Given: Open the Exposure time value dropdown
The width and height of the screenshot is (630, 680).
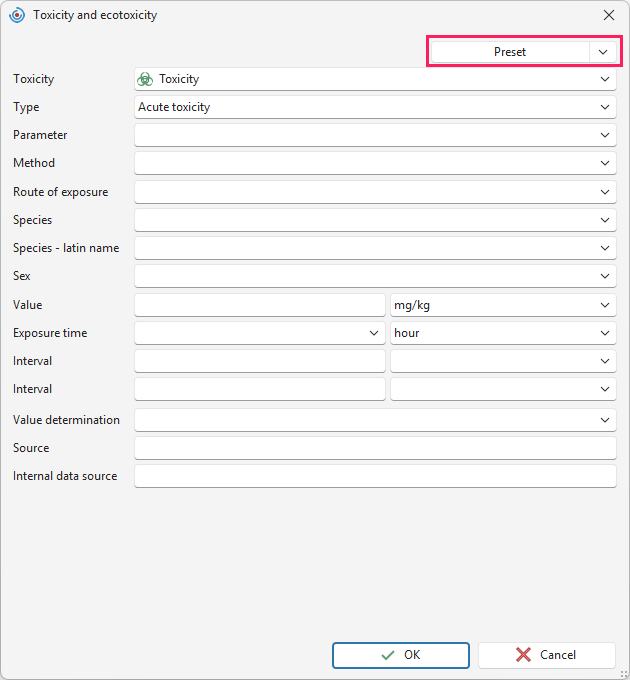Looking at the screenshot, I should point(260,333).
